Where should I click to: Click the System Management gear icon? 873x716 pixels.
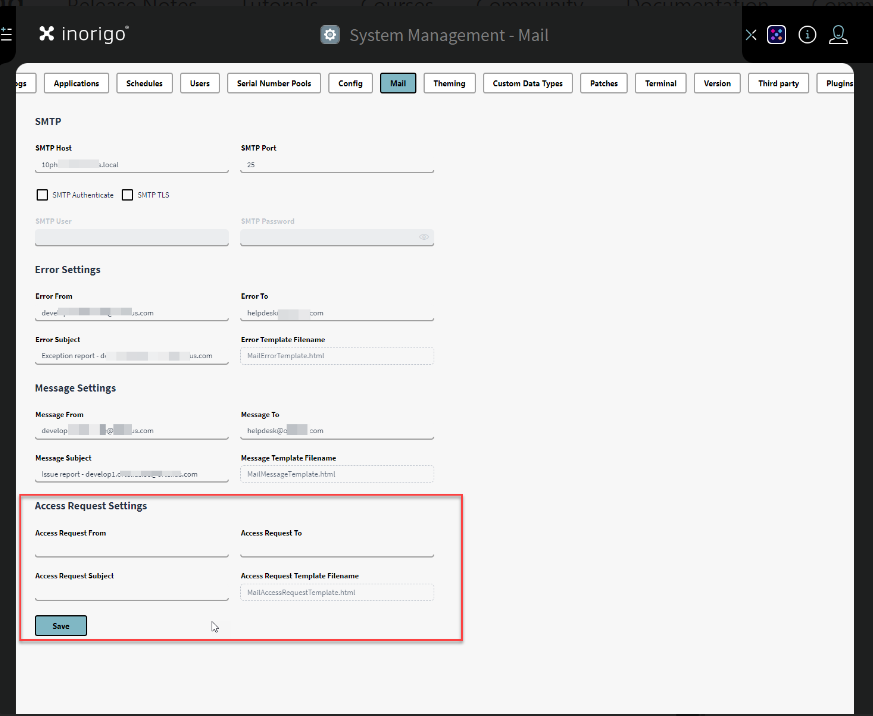tap(330, 35)
